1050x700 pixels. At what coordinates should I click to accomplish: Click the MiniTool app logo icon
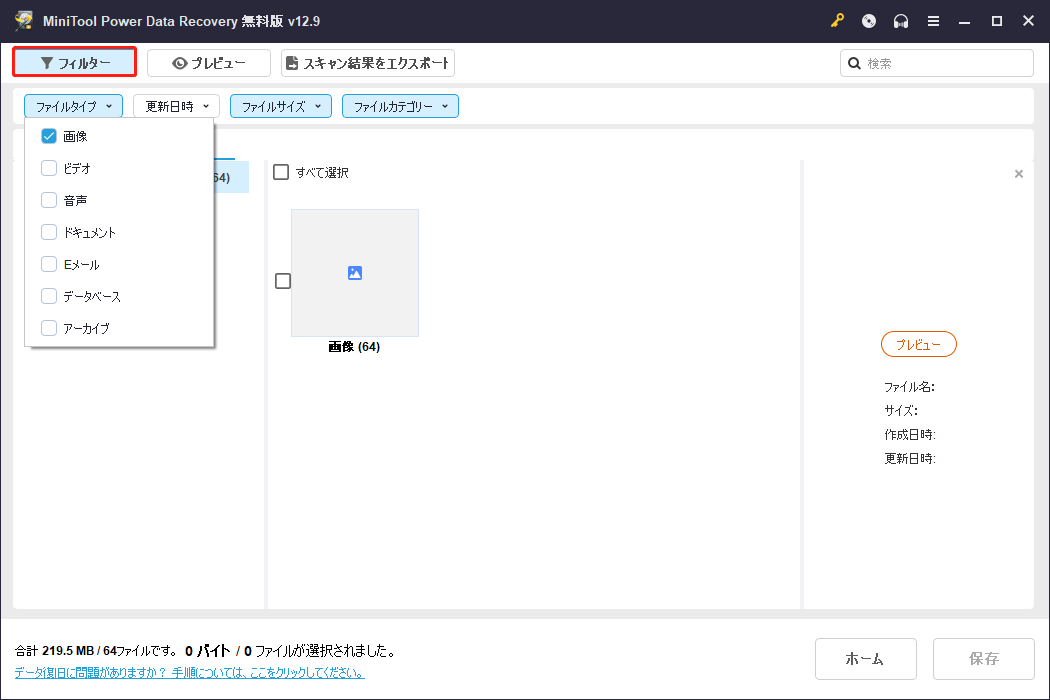(24, 21)
